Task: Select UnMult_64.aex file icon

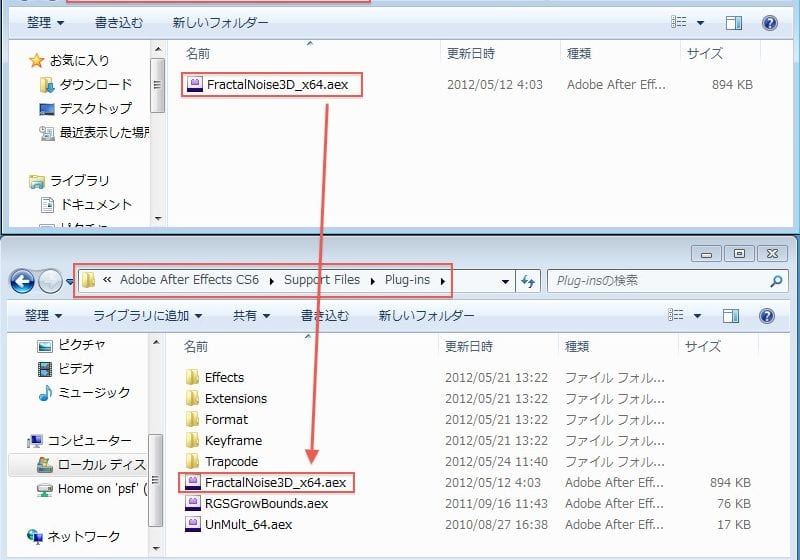Action: point(192,524)
